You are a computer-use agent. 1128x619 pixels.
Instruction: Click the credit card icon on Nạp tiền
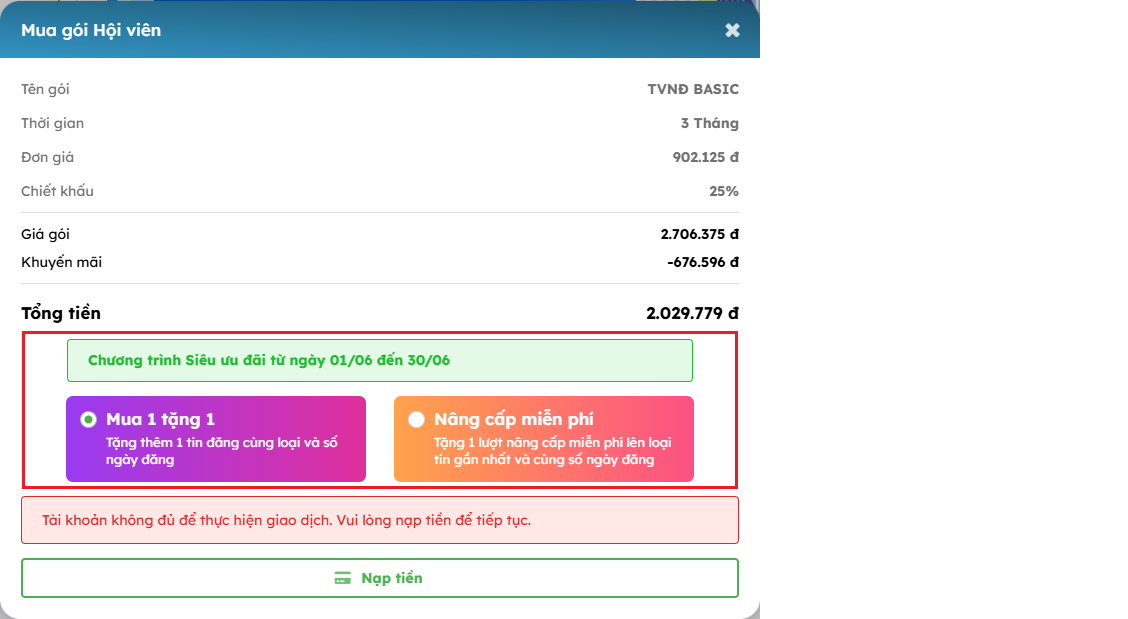pyautogui.click(x=343, y=578)
